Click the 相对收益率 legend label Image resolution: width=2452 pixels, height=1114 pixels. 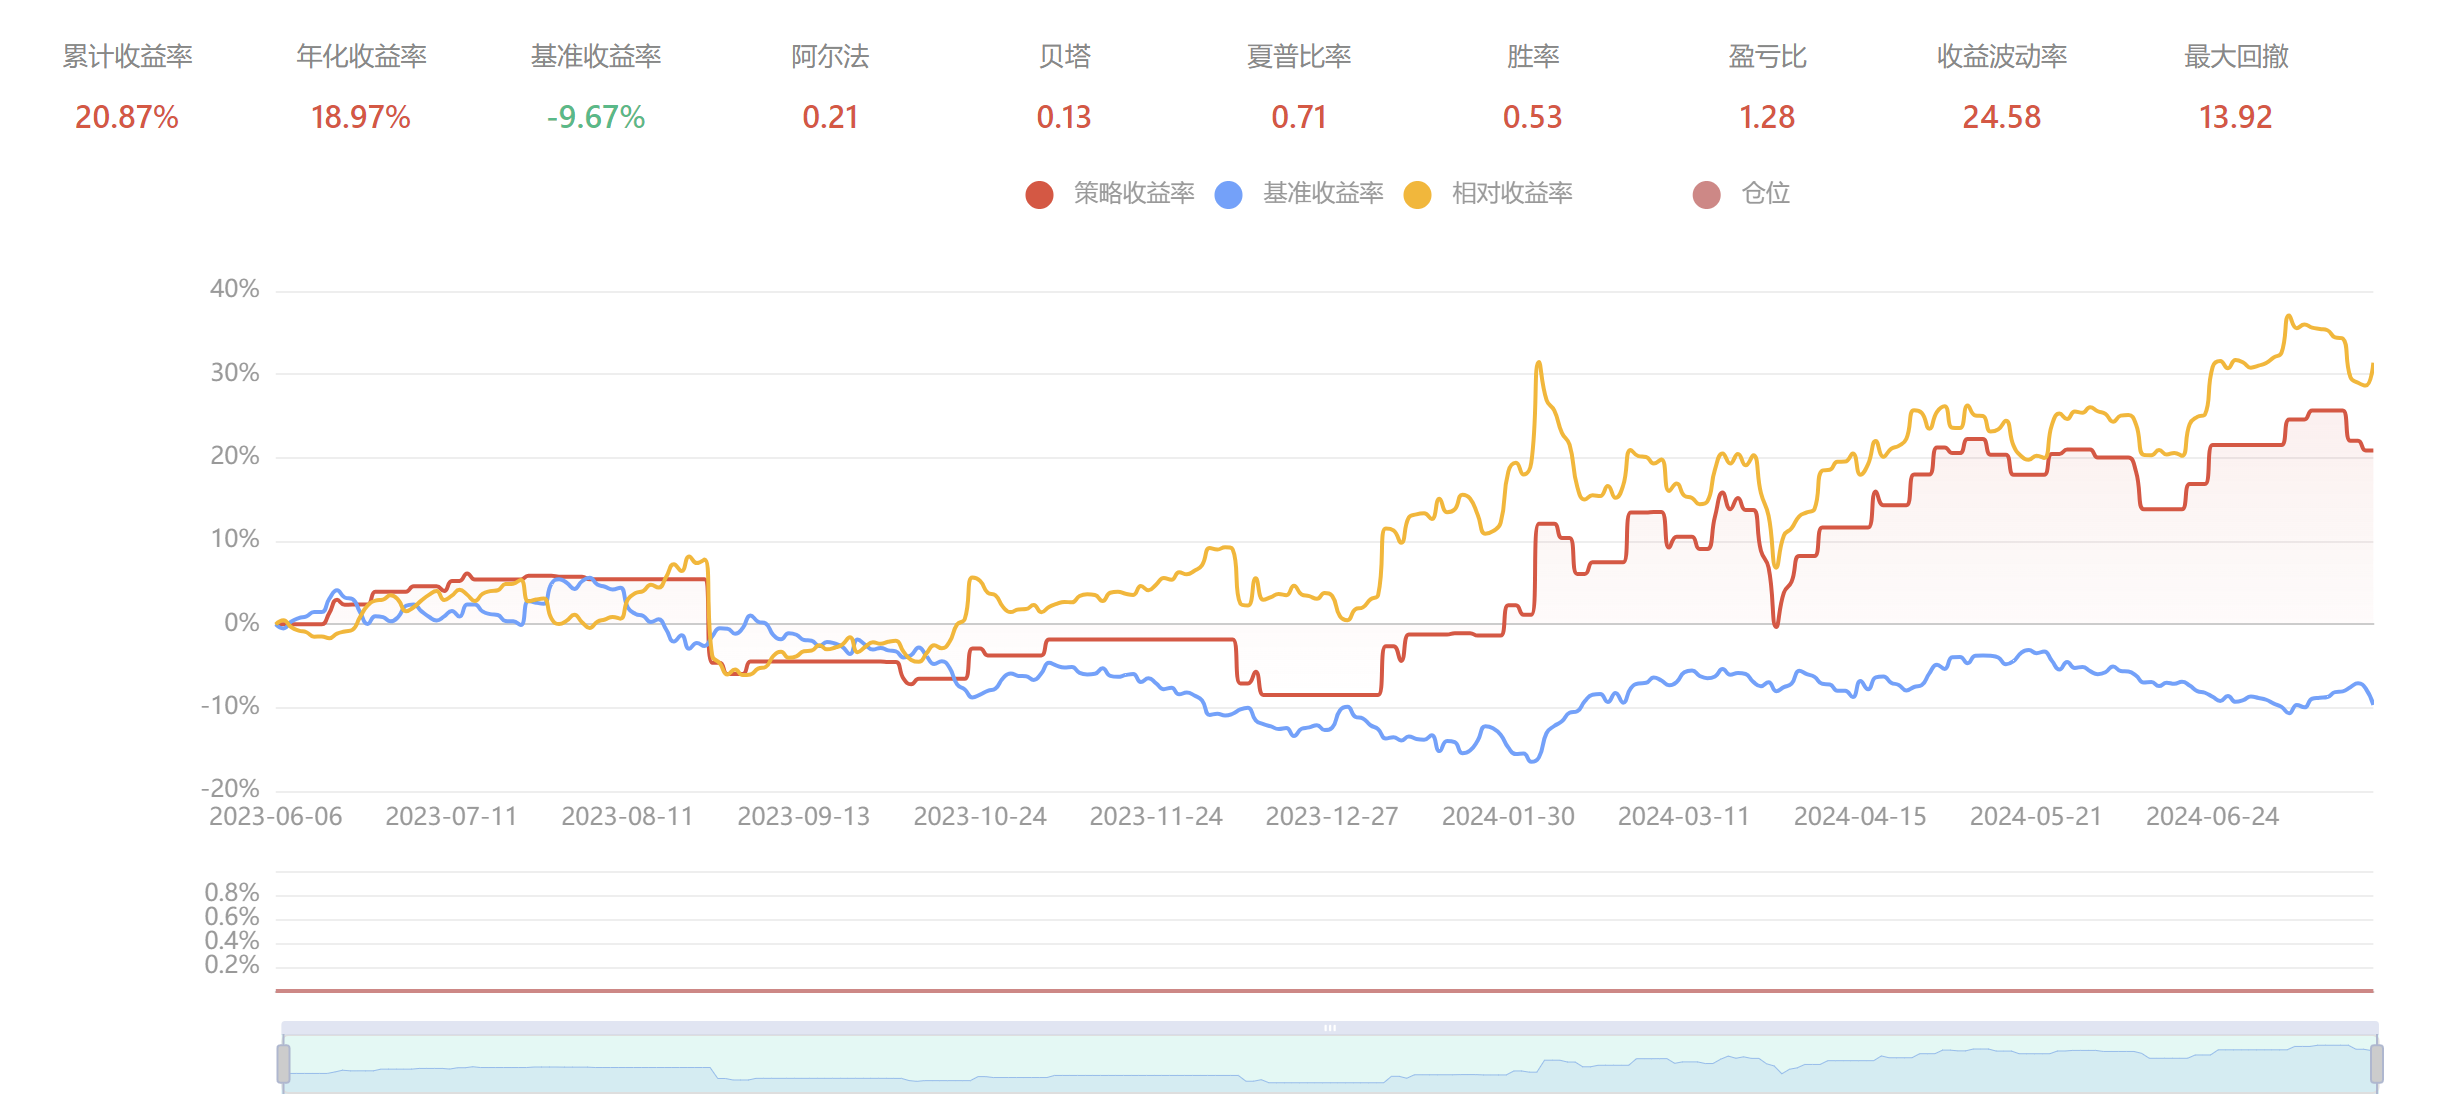pyautogui.click(x=1512, y=193)
